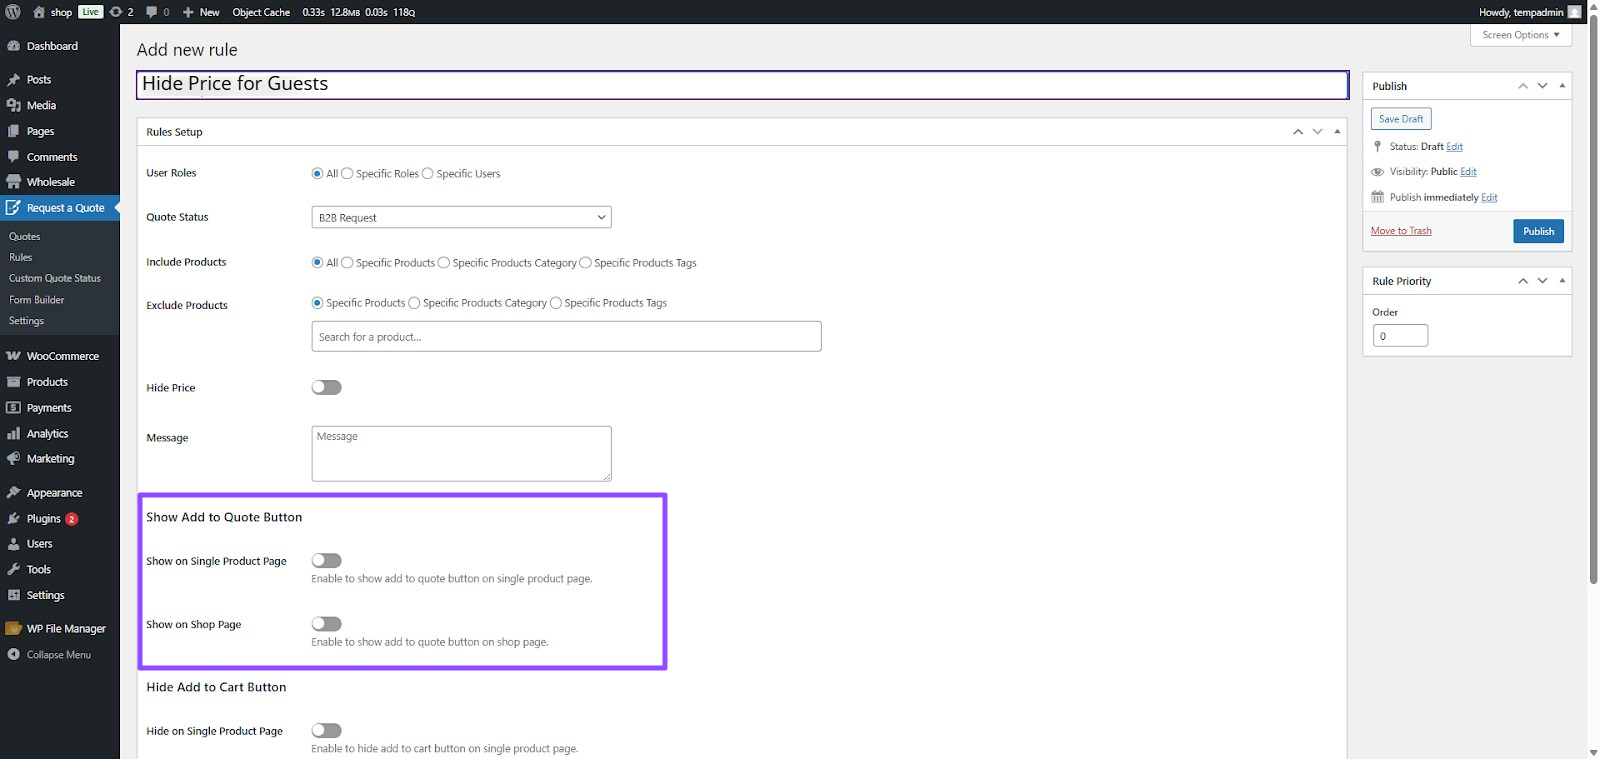Click the Save Draft button
This screenshot has width=1600, height=759.
pos(1401,119)
